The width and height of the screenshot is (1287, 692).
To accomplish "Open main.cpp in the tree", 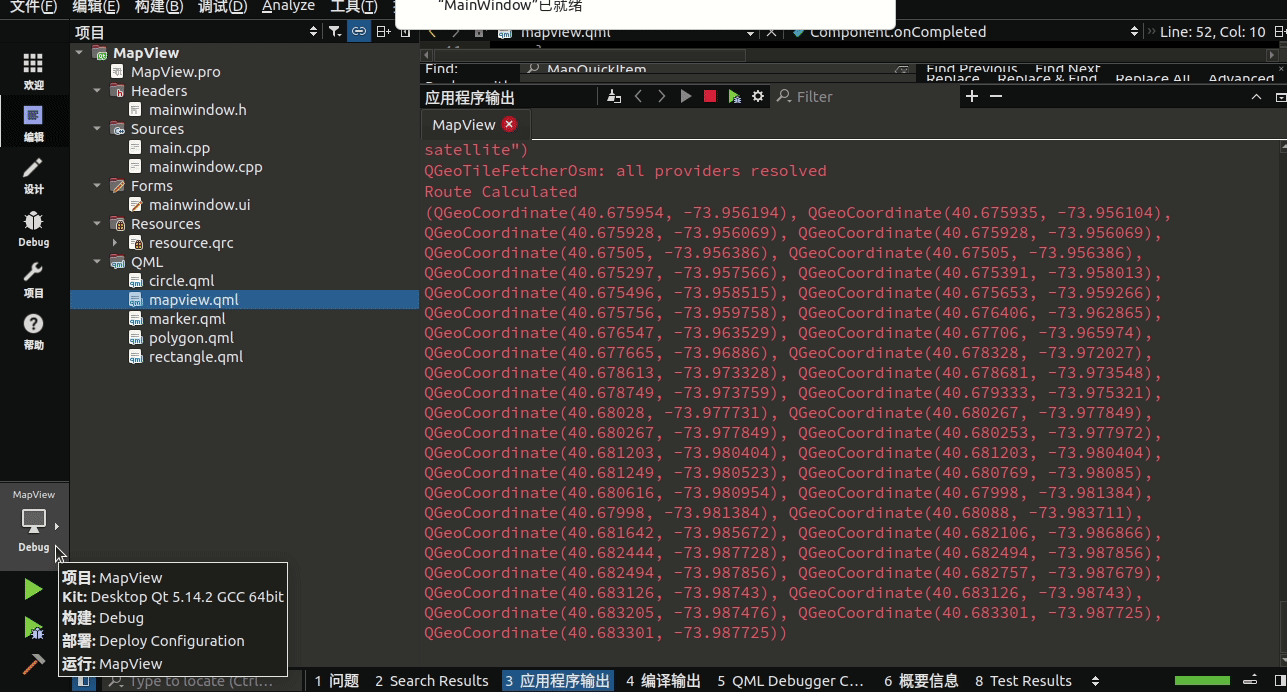I will coord(179,148).
